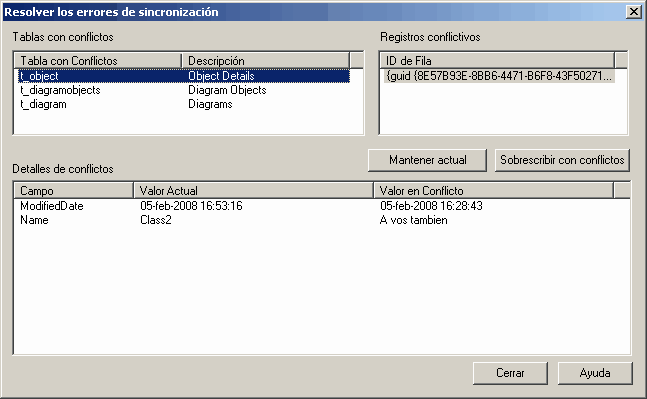
Task: Click current value 05-feb-2008 16:53:16
Action: [x=191, y=206]
